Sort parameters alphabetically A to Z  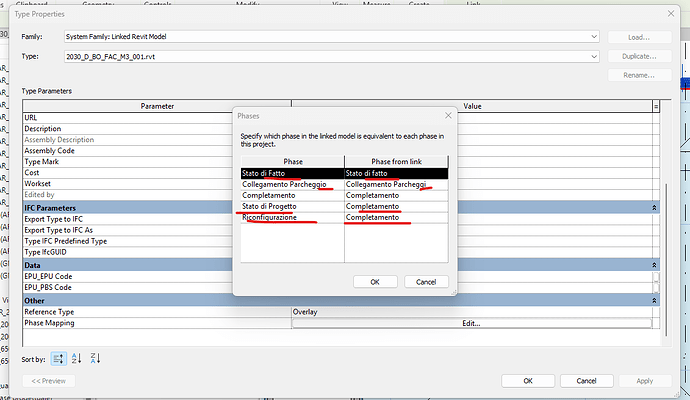77,358
